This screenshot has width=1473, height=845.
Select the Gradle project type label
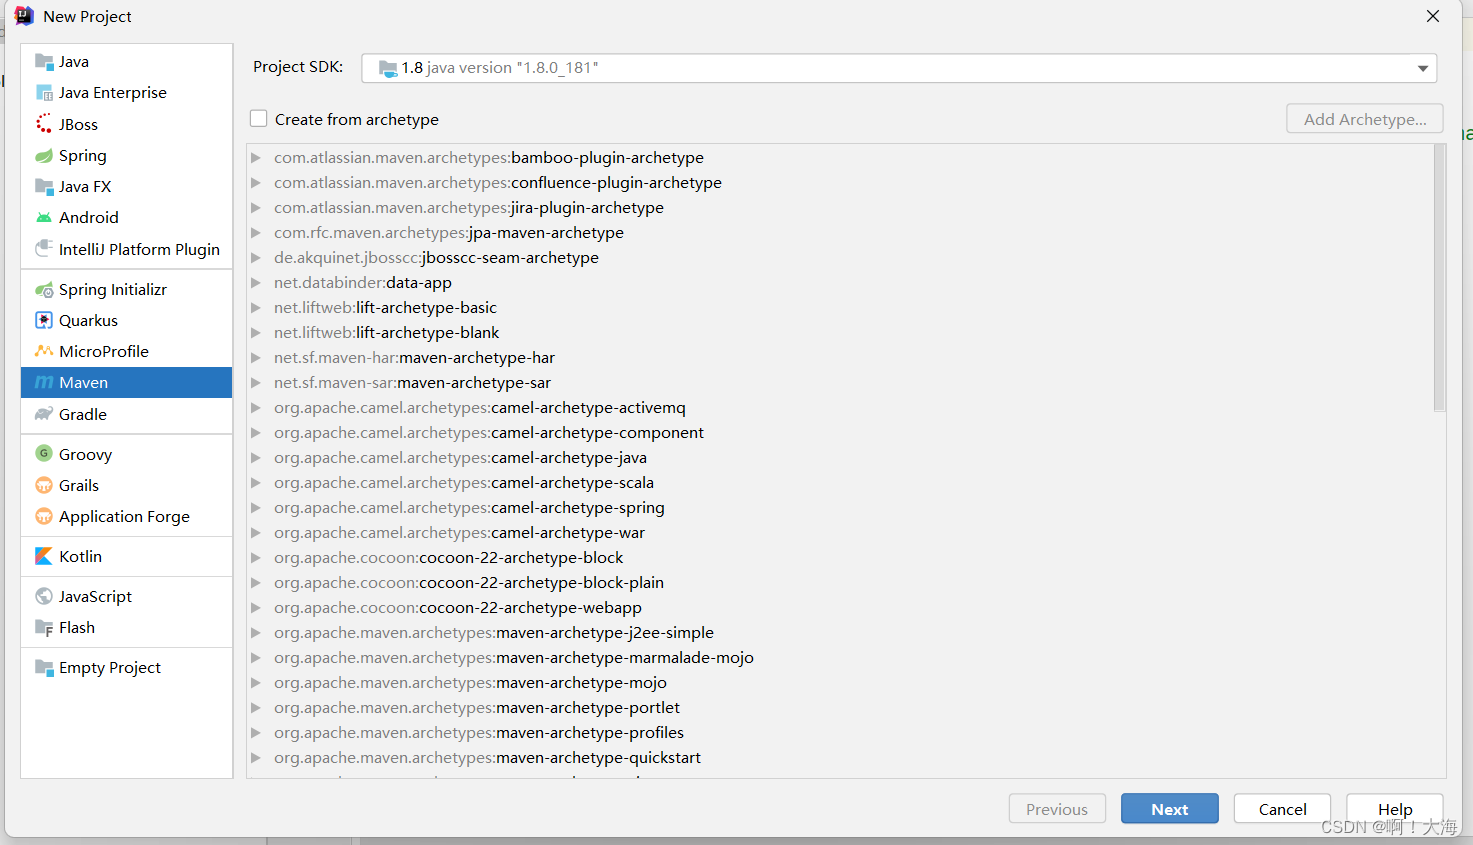coord(83,414)
